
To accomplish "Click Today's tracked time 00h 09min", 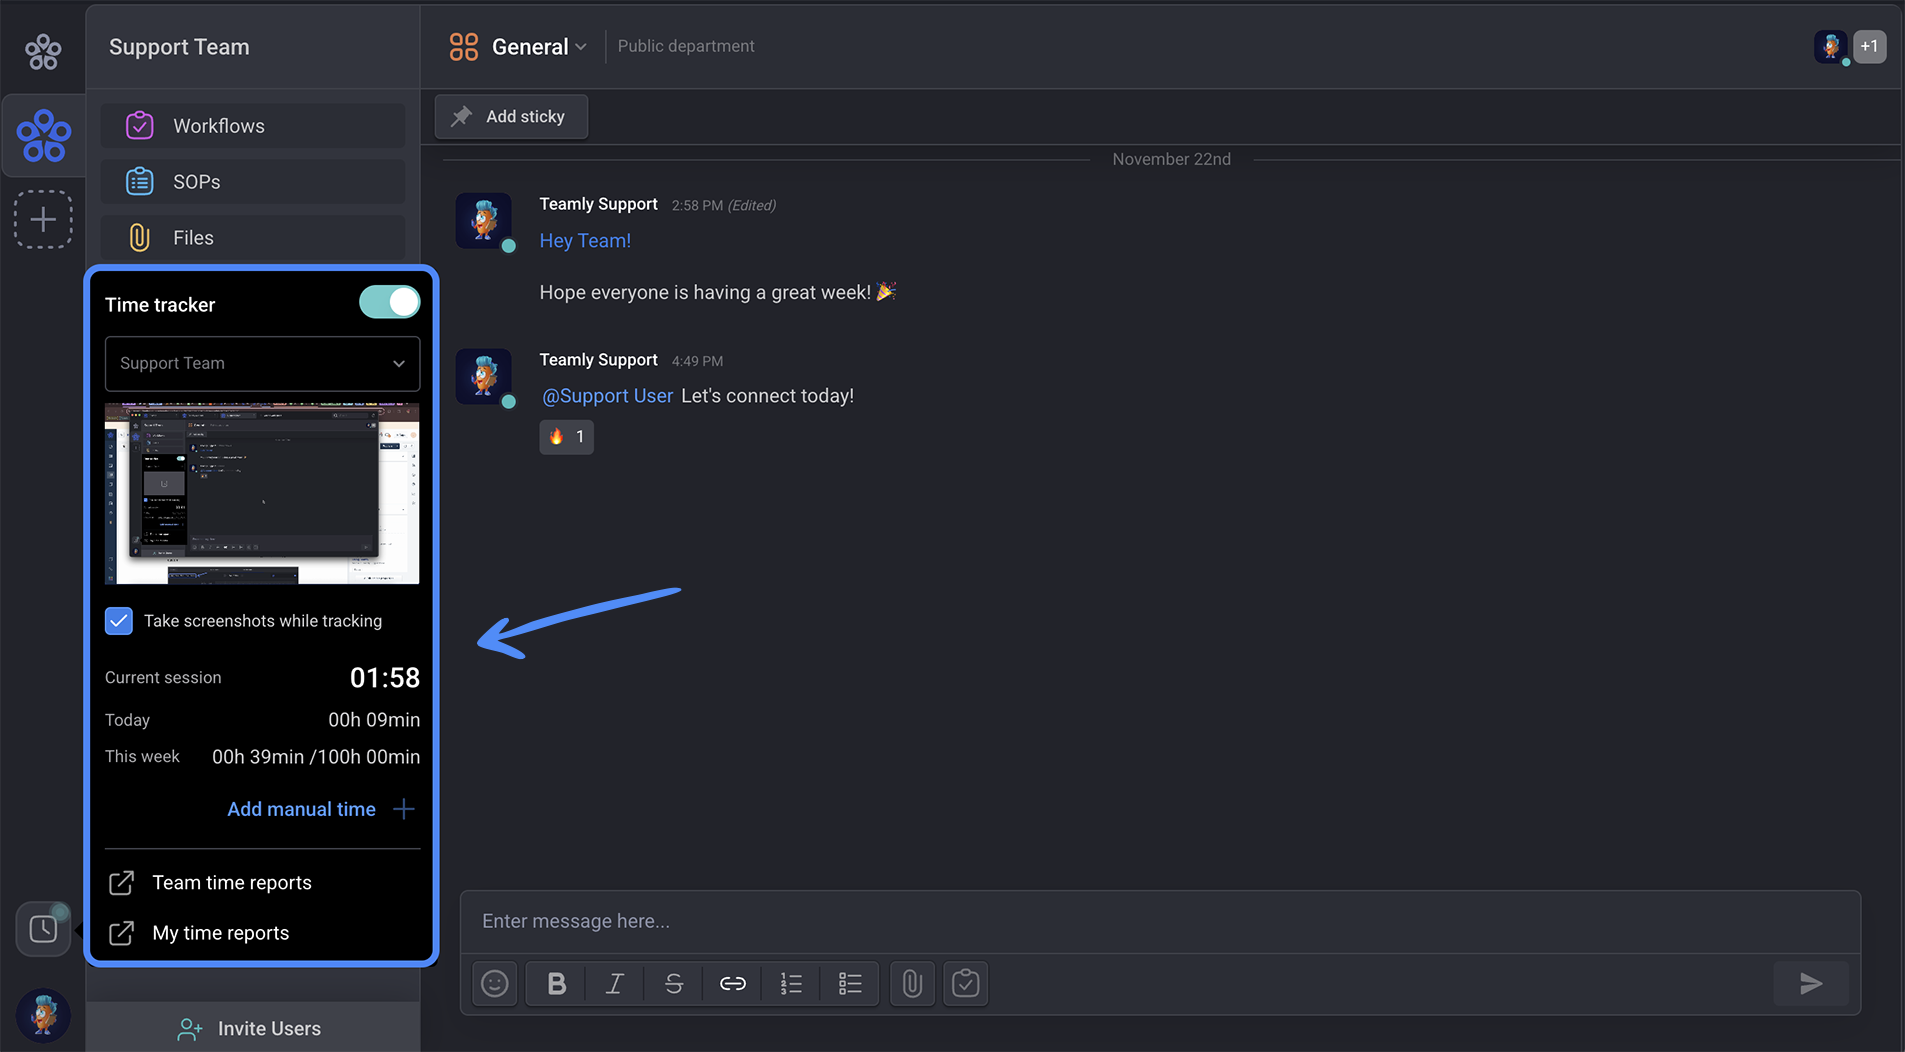I will pyautogui.click(x=374, y=720).
